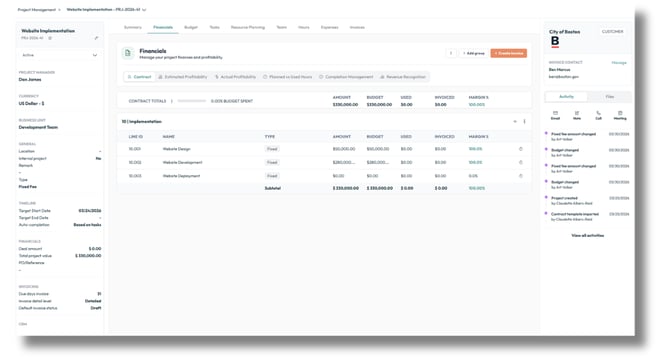Select the Financials tab
The height and width of the screenshot is (360, 670).
[163, 27]
